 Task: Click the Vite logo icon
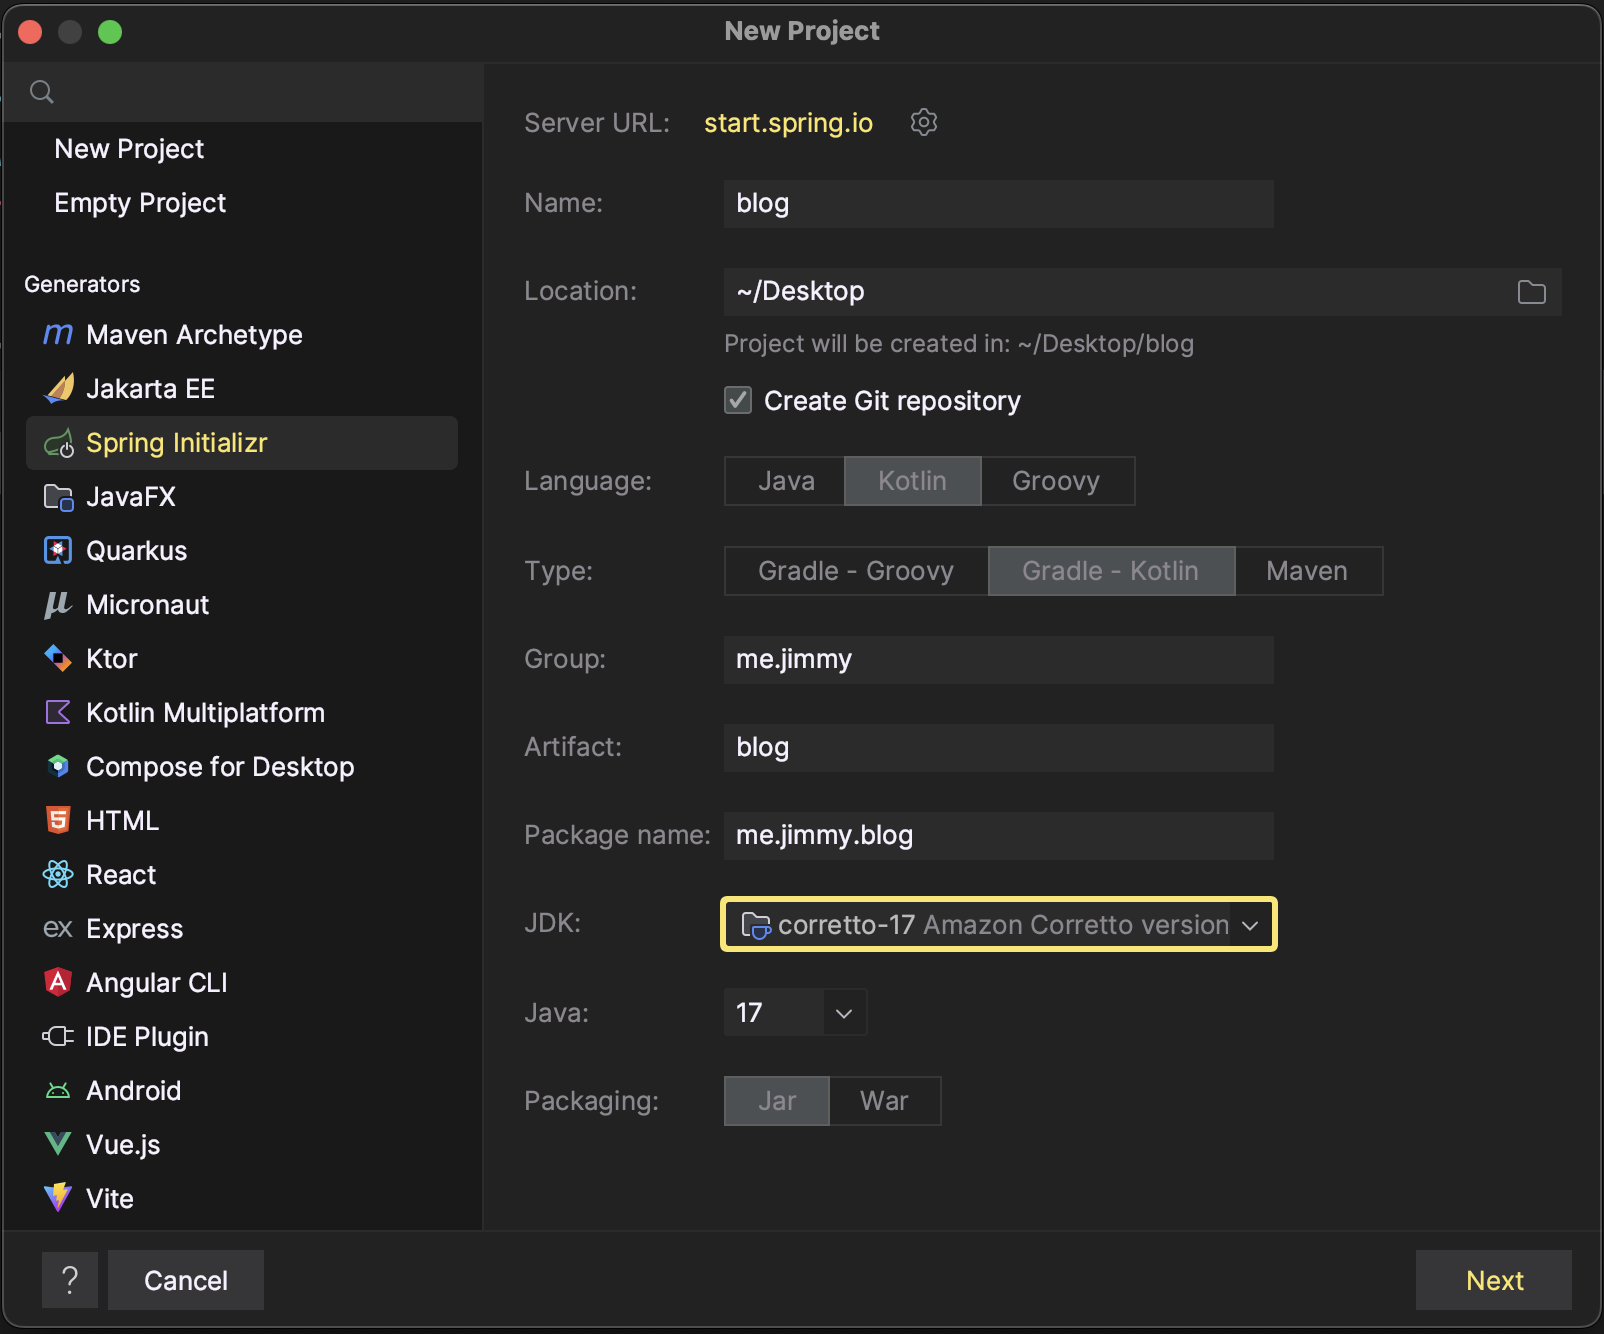click(x=58, y=1198)
